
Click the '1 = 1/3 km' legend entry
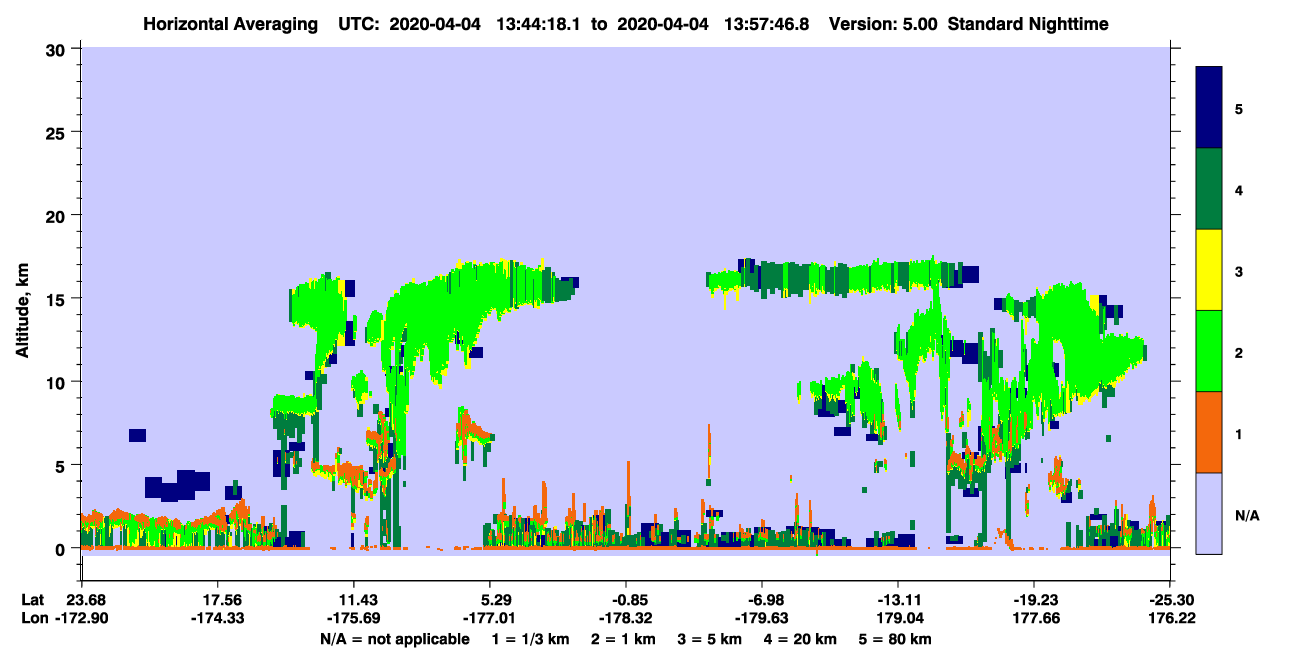(x=529, y=639)
